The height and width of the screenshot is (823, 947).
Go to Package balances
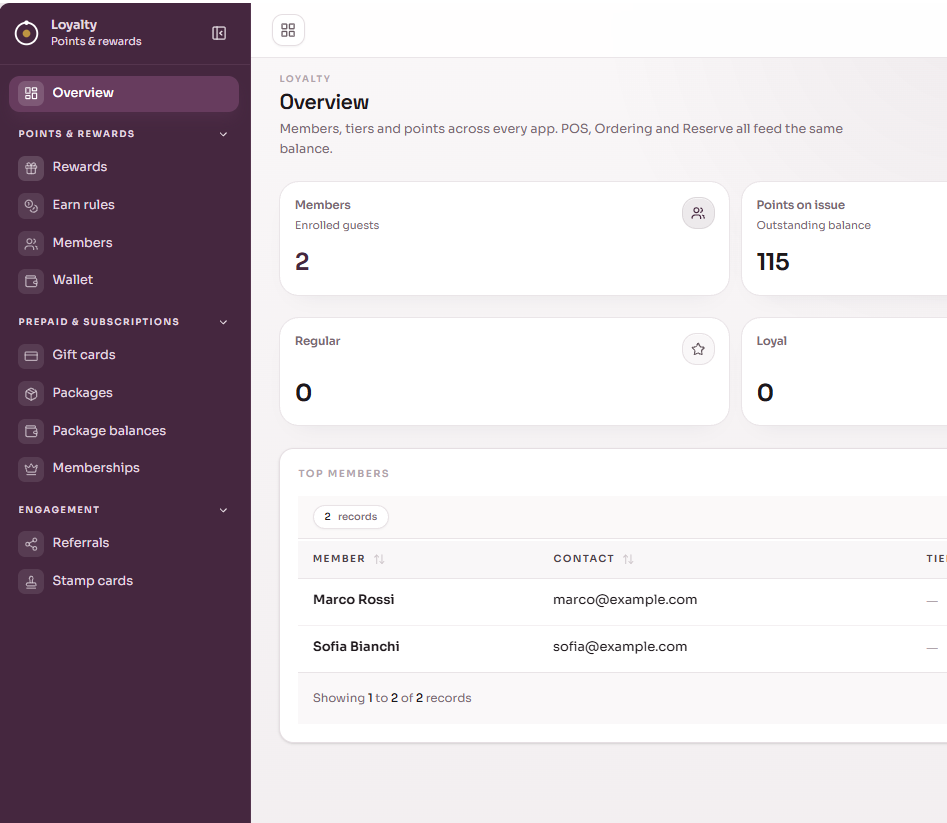[x=124, y=431]
